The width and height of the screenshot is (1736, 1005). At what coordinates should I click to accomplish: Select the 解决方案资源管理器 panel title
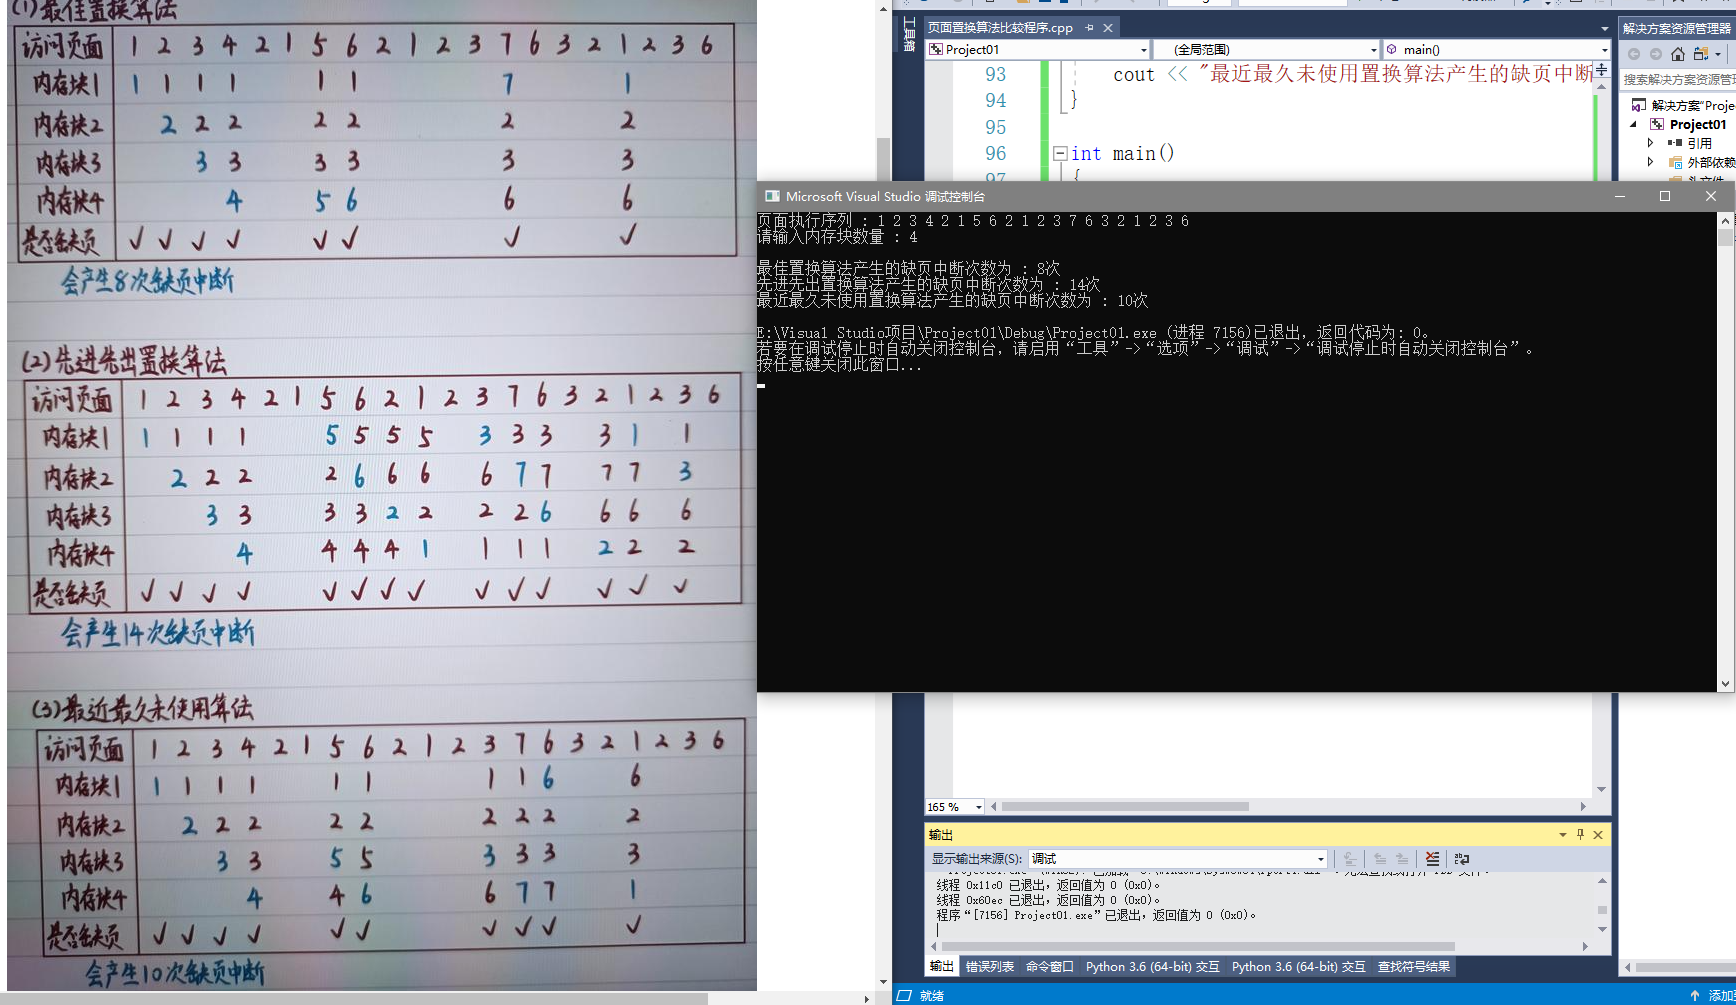[1676, 28]
